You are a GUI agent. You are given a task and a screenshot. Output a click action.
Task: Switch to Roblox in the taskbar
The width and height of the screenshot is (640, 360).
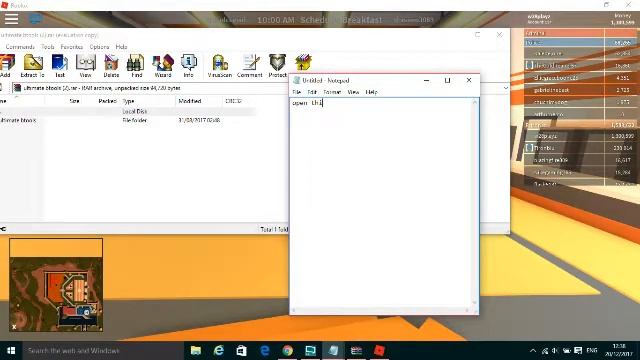click(x=379, y=351)
